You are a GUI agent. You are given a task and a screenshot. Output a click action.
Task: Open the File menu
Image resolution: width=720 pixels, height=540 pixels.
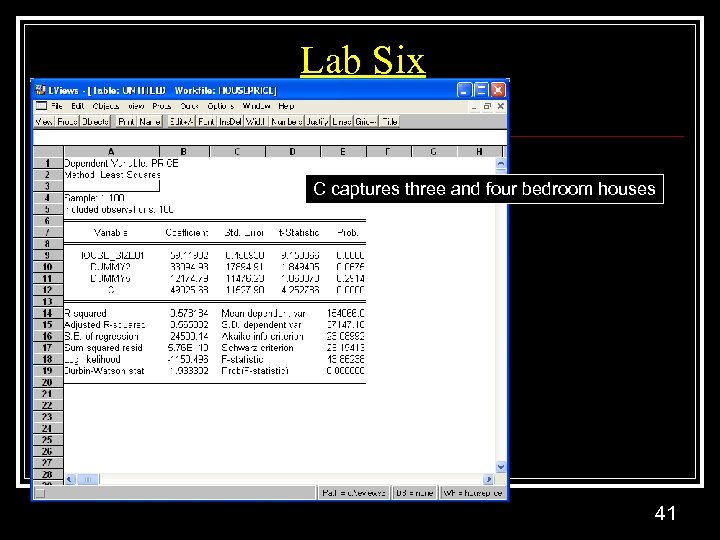[x=57, y=106]
